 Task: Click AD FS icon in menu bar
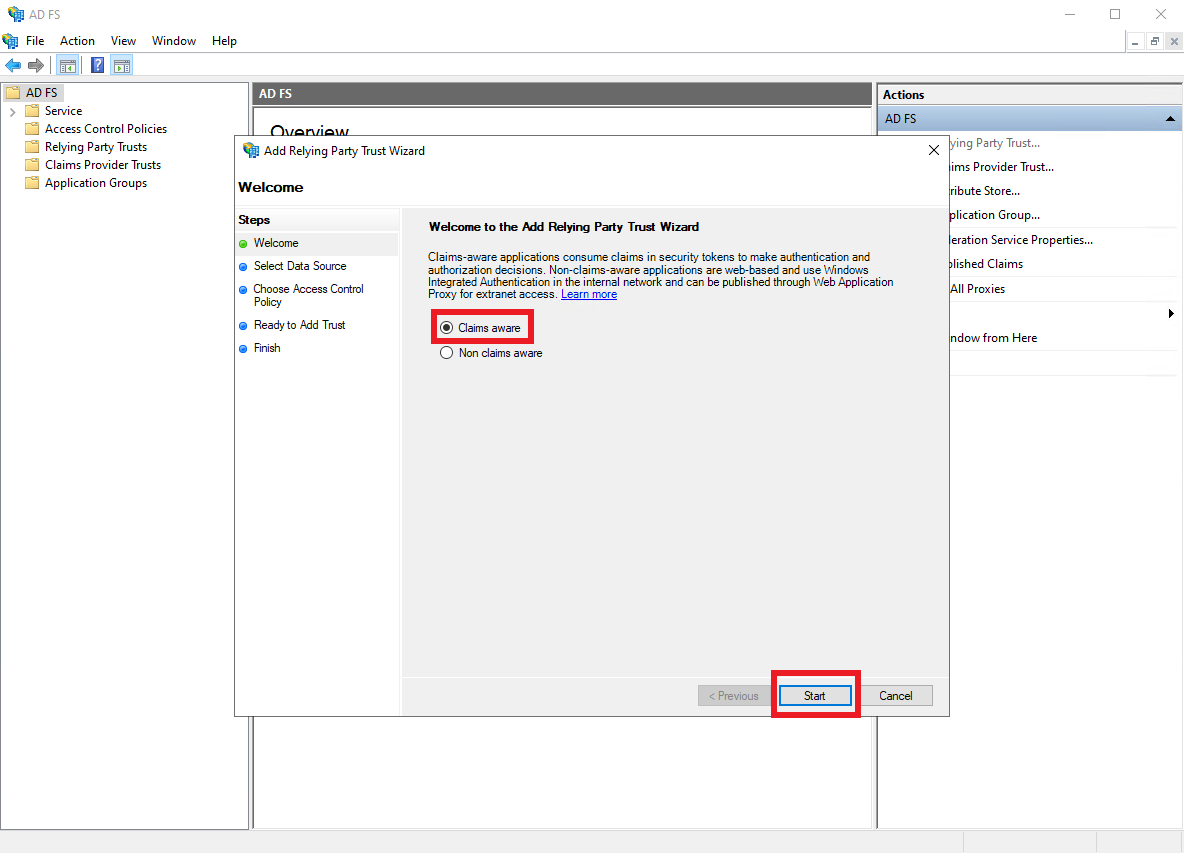pyautogui.click(x=10, y=41)
